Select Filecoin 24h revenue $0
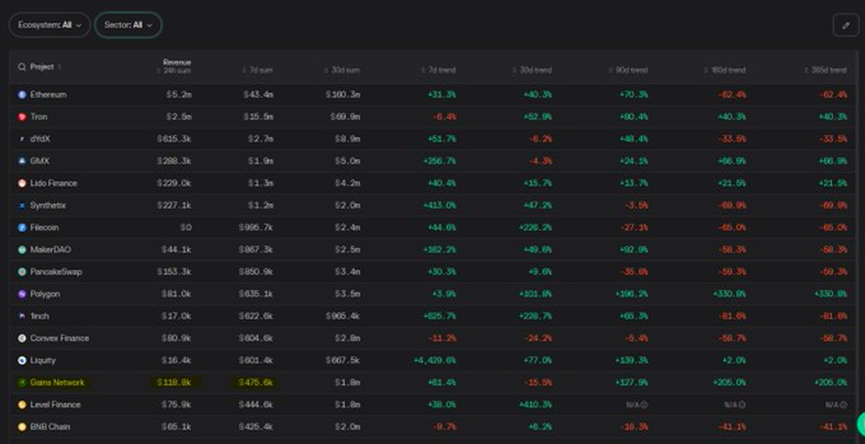 pos(186,227)
